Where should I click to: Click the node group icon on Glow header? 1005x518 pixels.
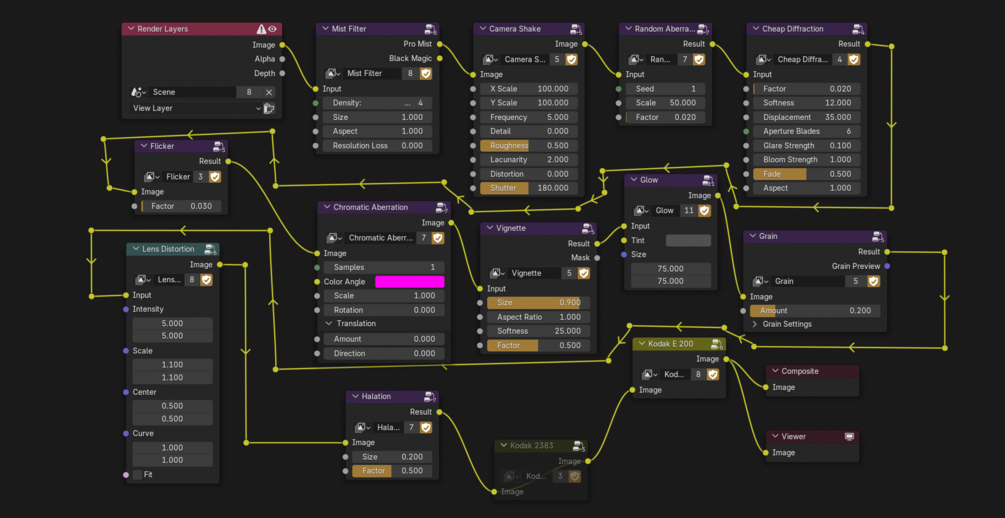point(708,180)
